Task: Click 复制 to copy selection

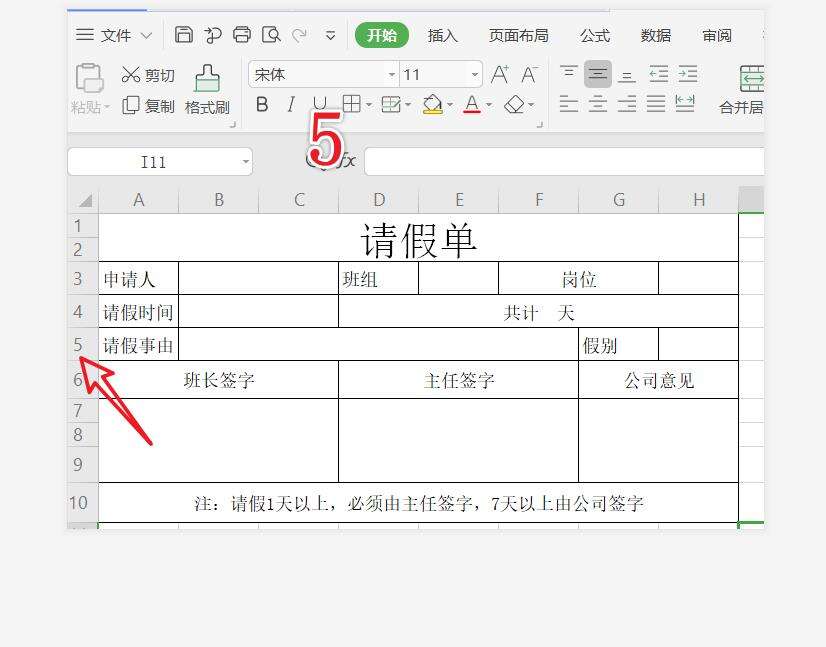Action: click(148, 106)
